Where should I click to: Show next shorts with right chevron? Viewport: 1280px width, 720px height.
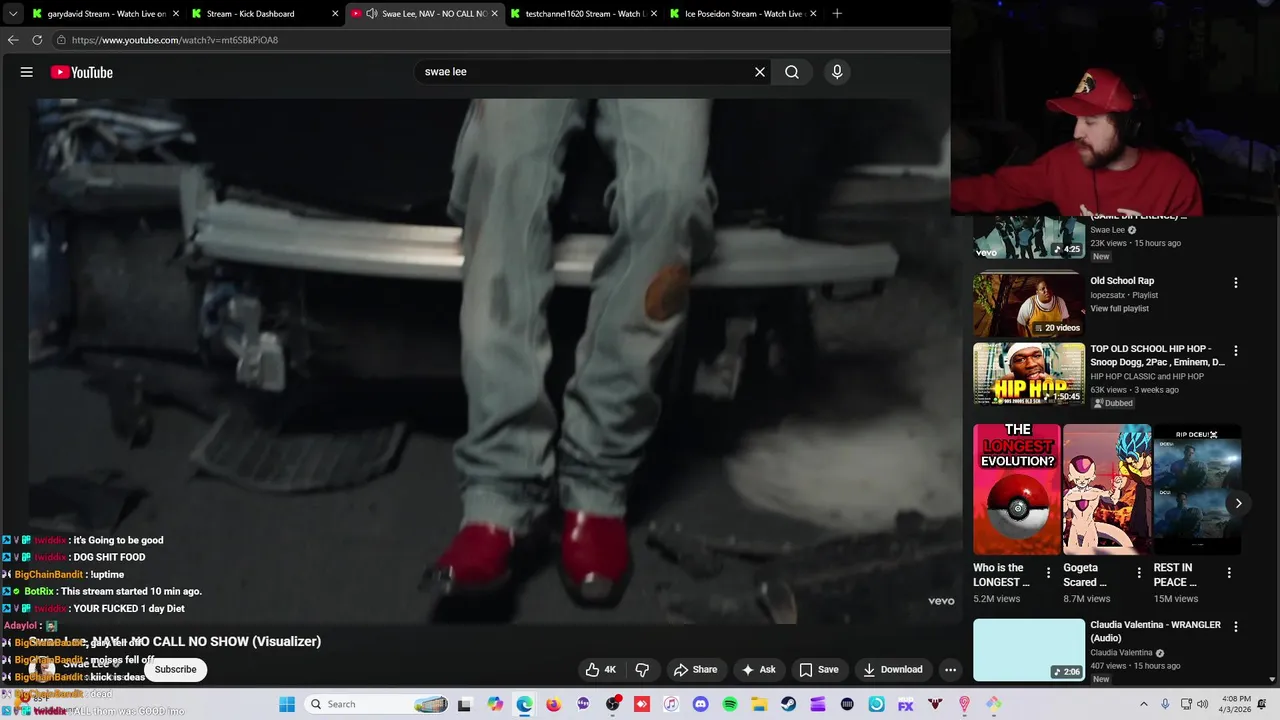point(1238,504)
